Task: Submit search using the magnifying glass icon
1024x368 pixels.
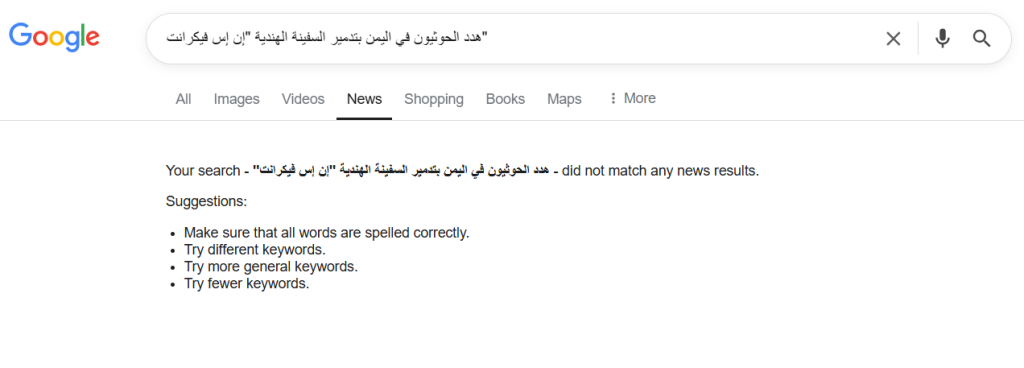Action: click(982, 38)
